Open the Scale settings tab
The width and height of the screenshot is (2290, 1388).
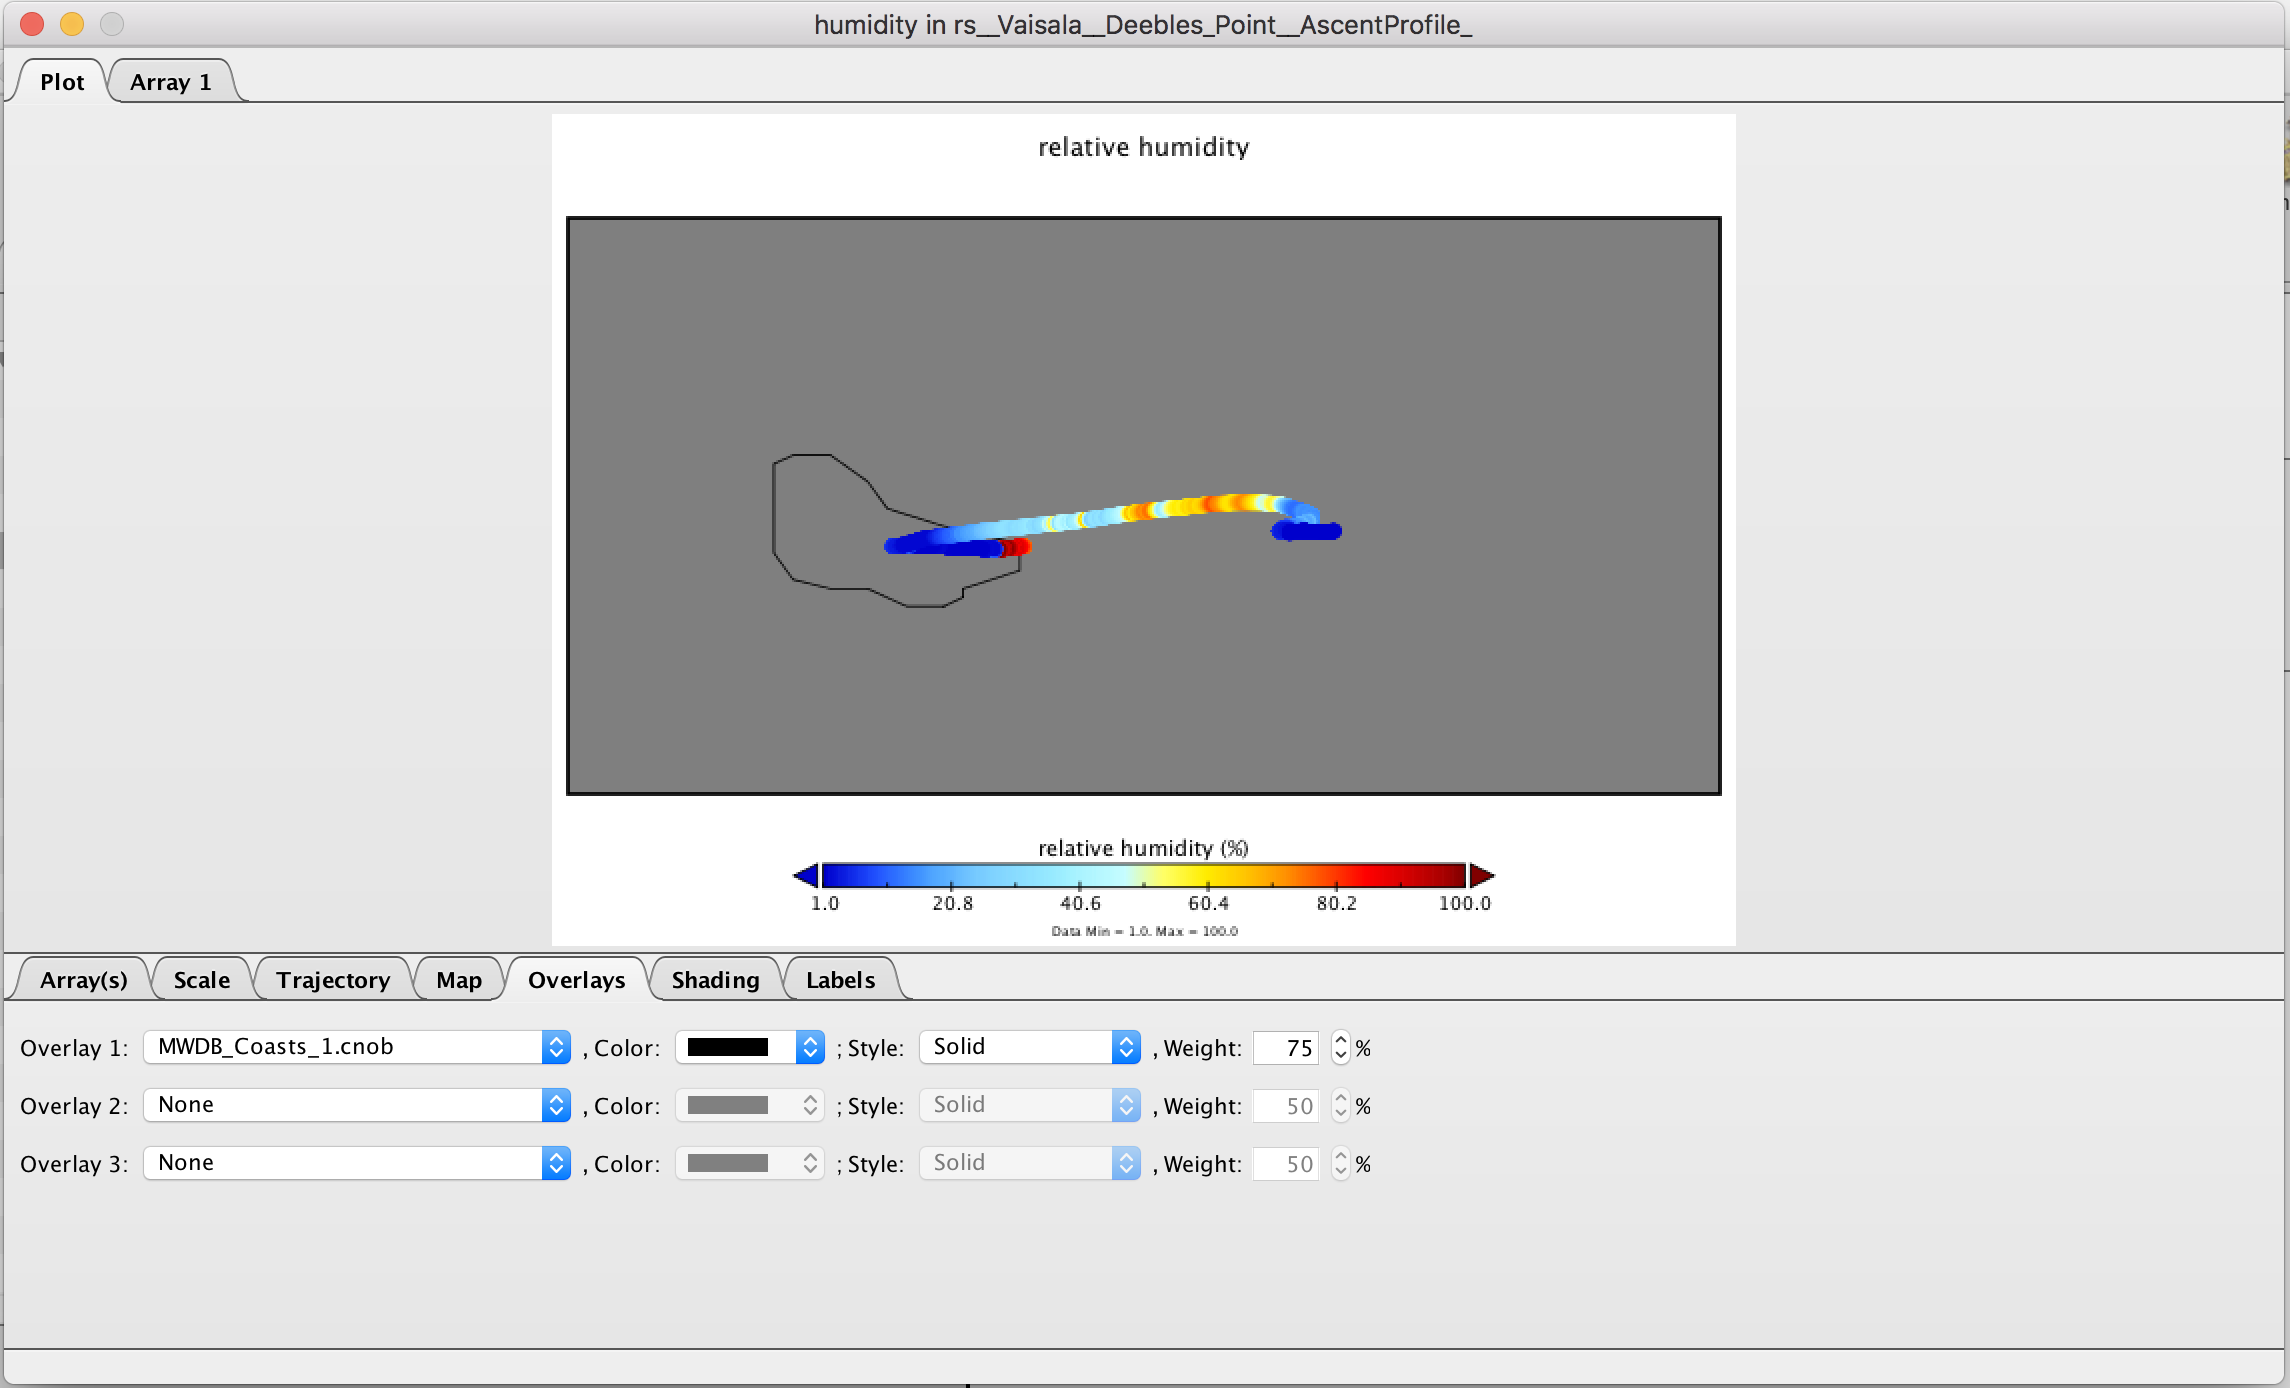(x=201, y=980)
